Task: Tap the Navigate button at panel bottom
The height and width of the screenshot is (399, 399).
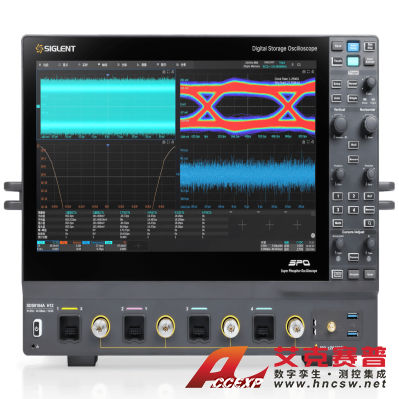Action: [353, 274]
